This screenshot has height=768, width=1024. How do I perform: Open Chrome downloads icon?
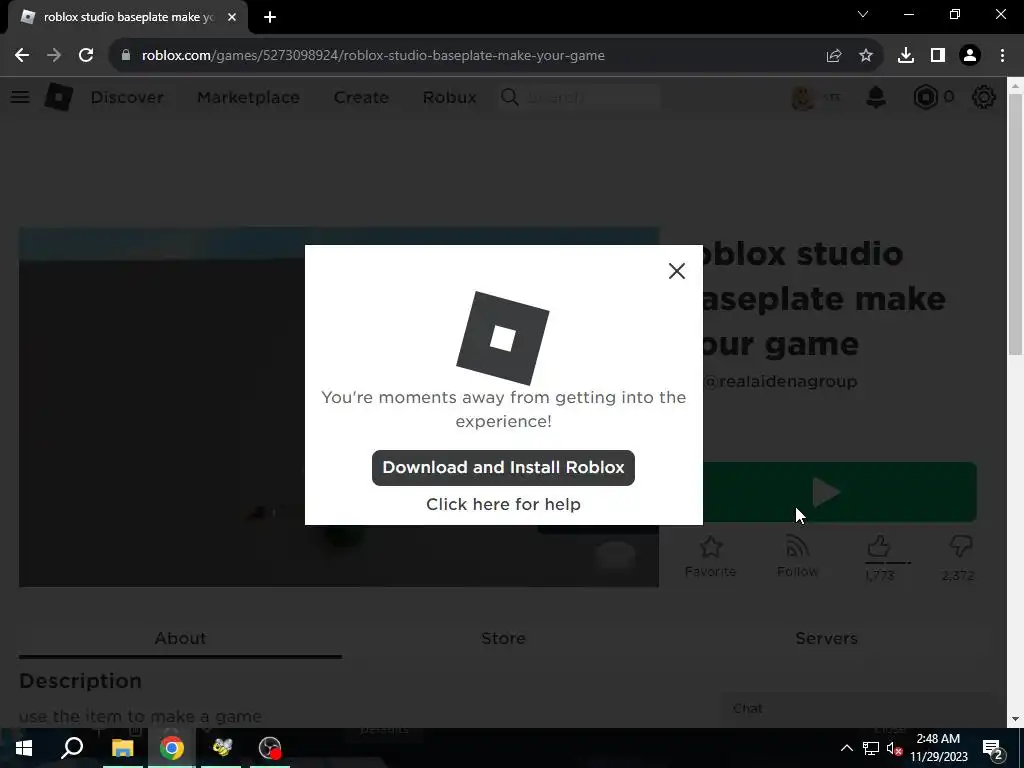pyautogui.click(x=906, y=56)
